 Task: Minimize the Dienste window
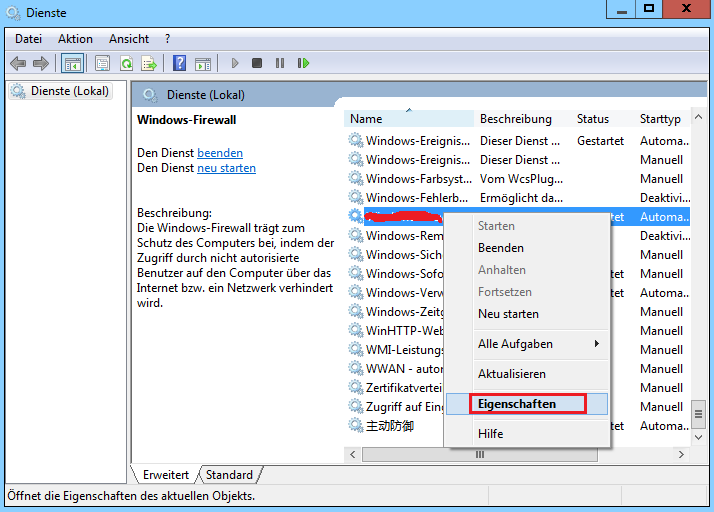click(621, 10)
